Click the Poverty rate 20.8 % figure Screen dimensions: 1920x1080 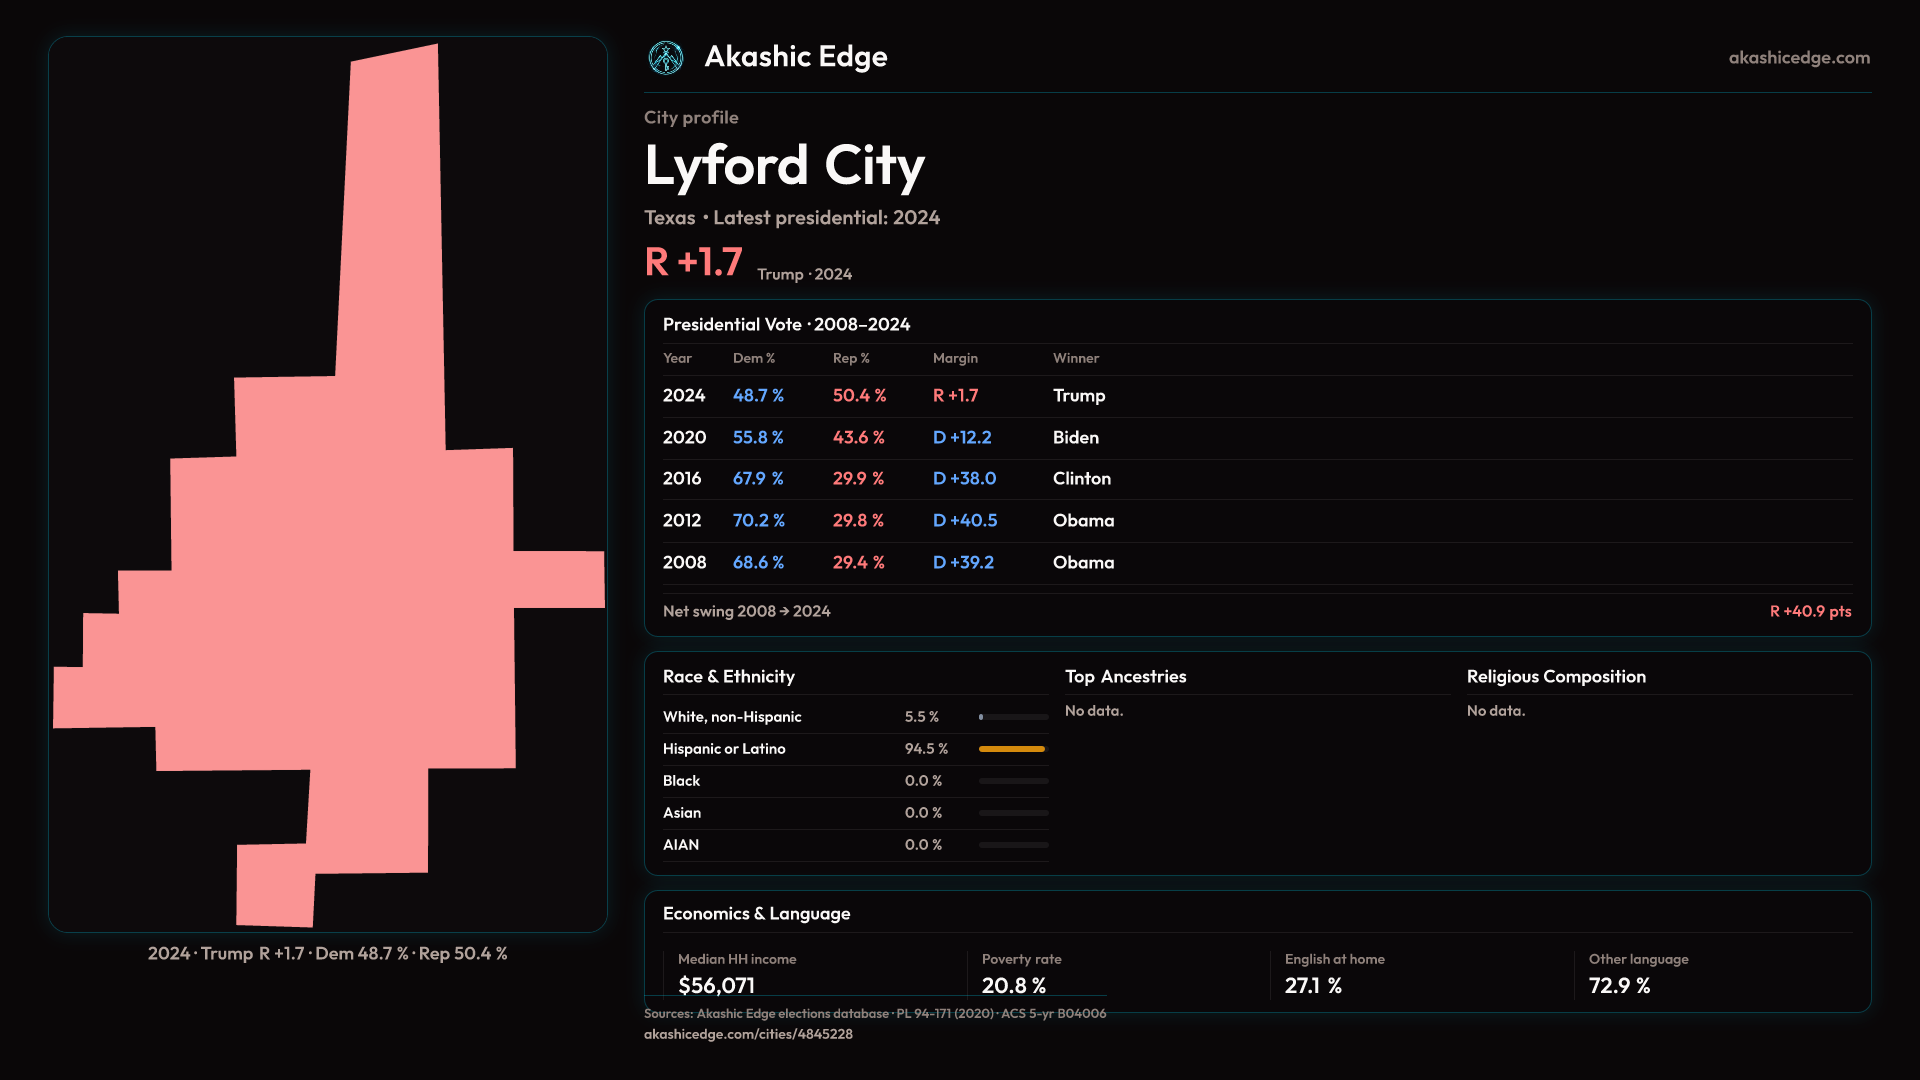coord(1013,986)
